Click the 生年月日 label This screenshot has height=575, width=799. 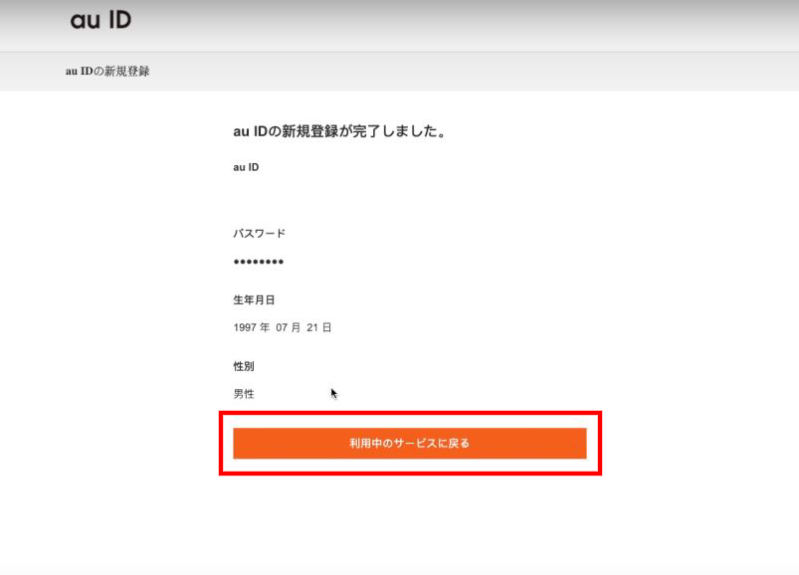pyautogui.click(x=253, y=300)
